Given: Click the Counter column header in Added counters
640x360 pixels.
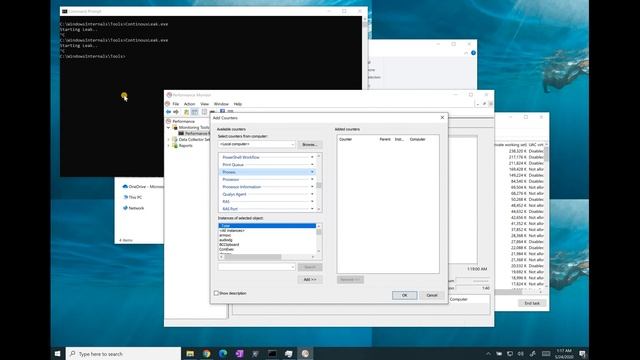Looking at the screenshot, I should [345, 139].
